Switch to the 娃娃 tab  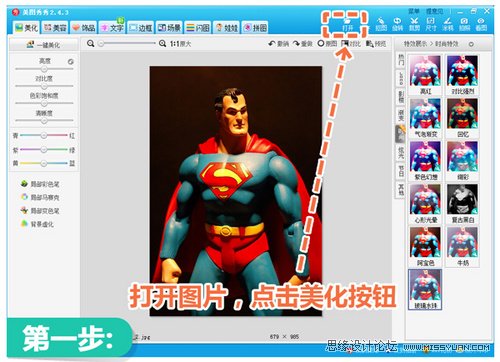pyautogui.click(x=227, y=27)
